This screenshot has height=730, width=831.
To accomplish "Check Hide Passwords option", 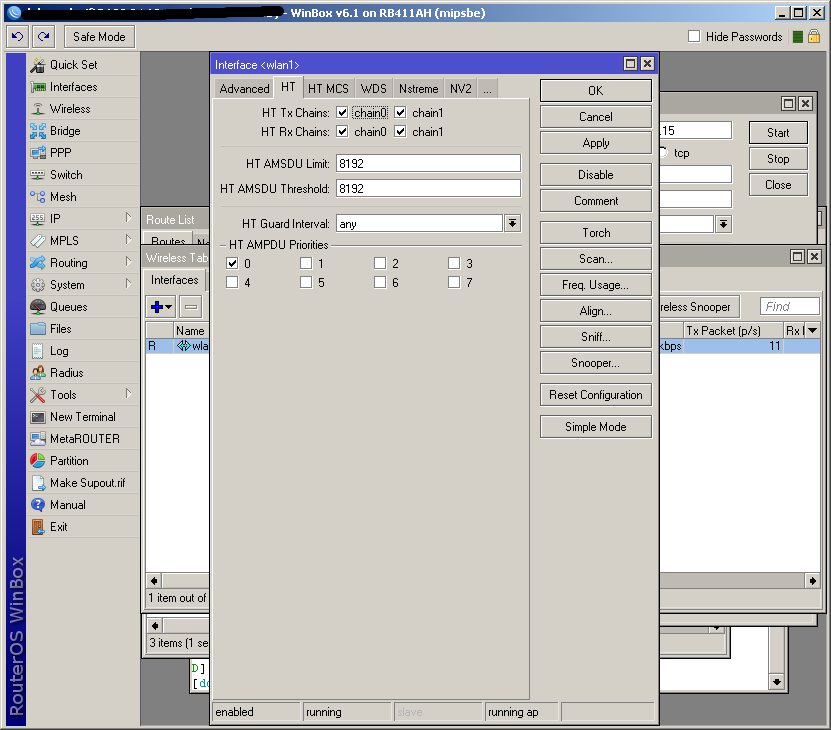I will point(694,37).
